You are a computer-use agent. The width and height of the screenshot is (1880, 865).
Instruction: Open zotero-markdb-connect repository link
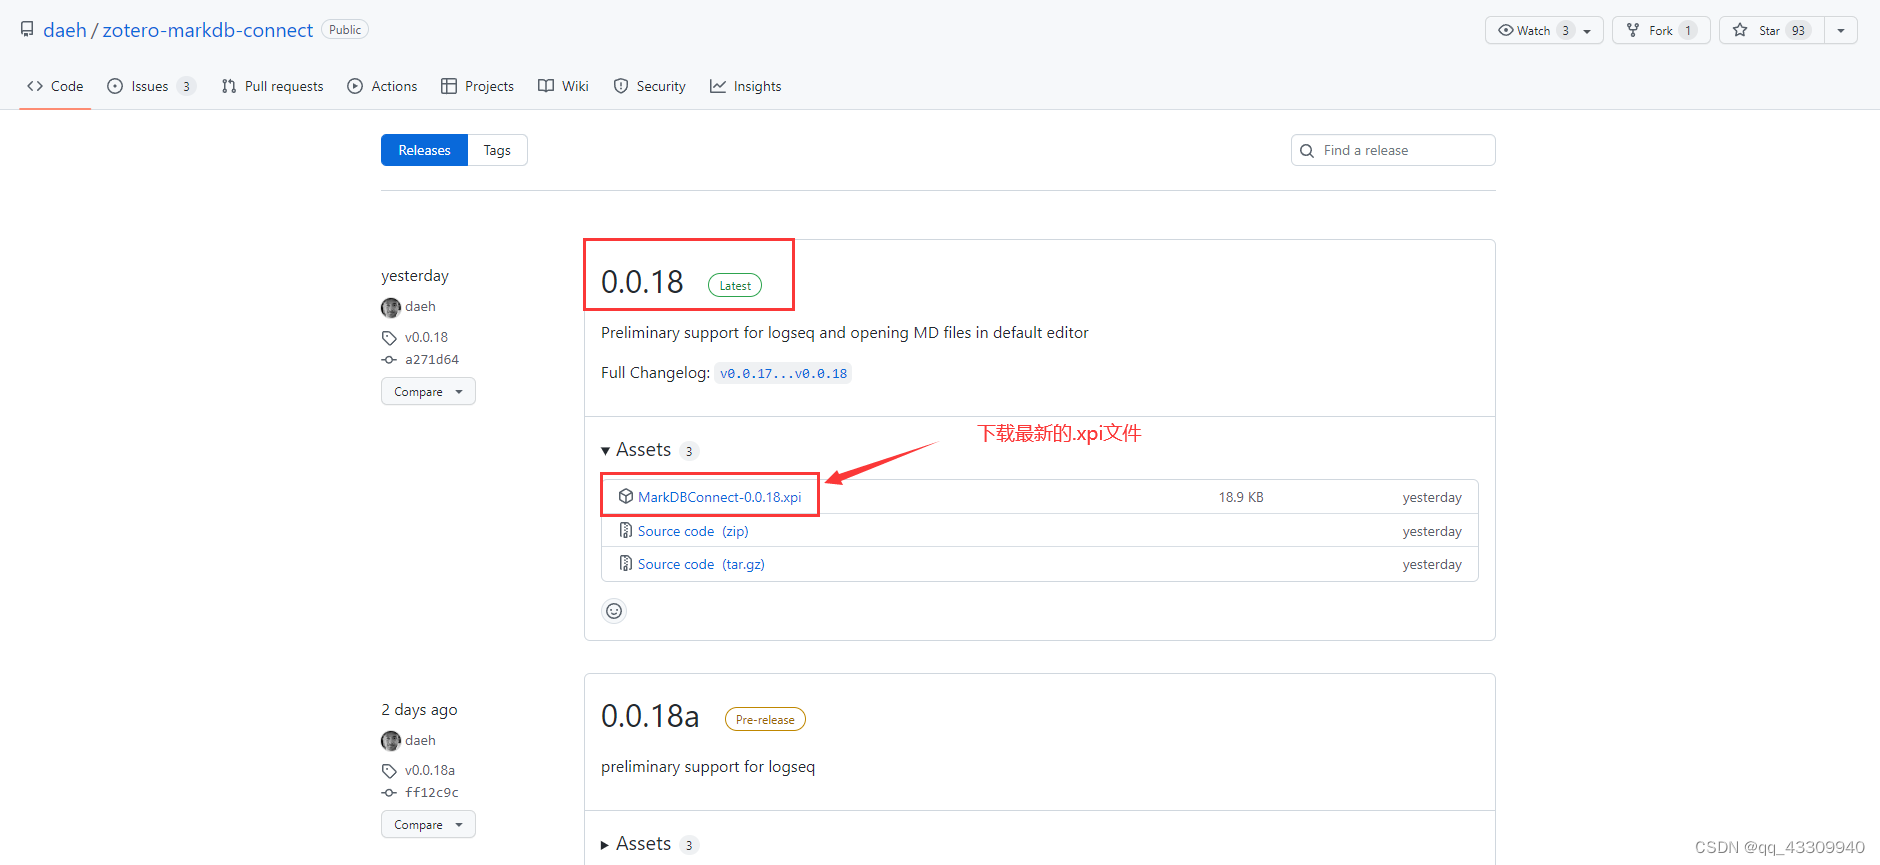(208, 30)
